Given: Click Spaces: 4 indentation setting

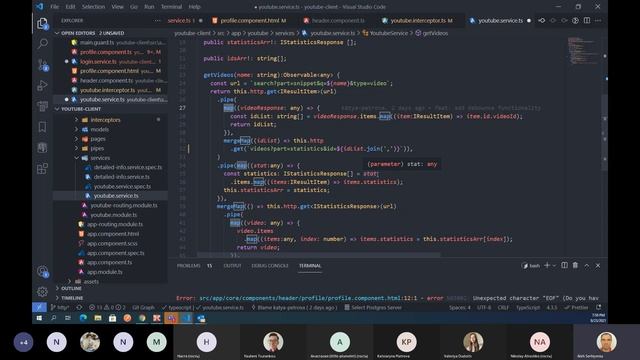Looking at the screenshot, I should point(460,307).
